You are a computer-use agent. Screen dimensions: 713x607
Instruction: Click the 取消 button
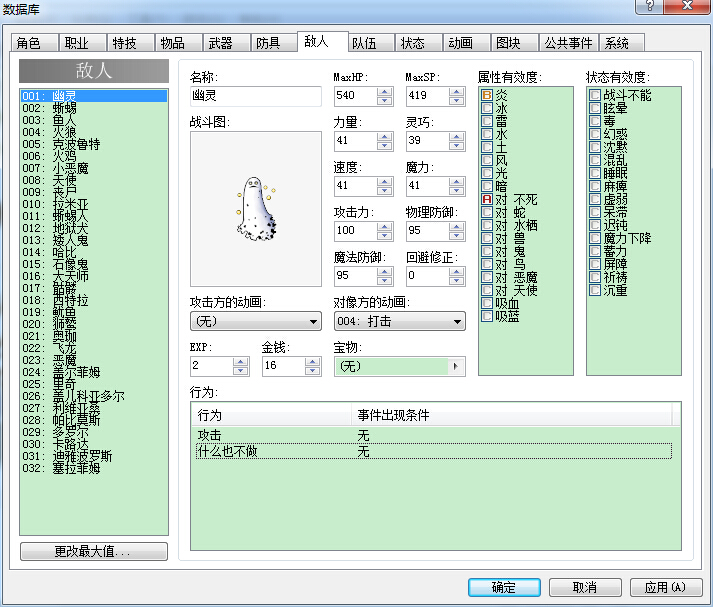point(585,587)
